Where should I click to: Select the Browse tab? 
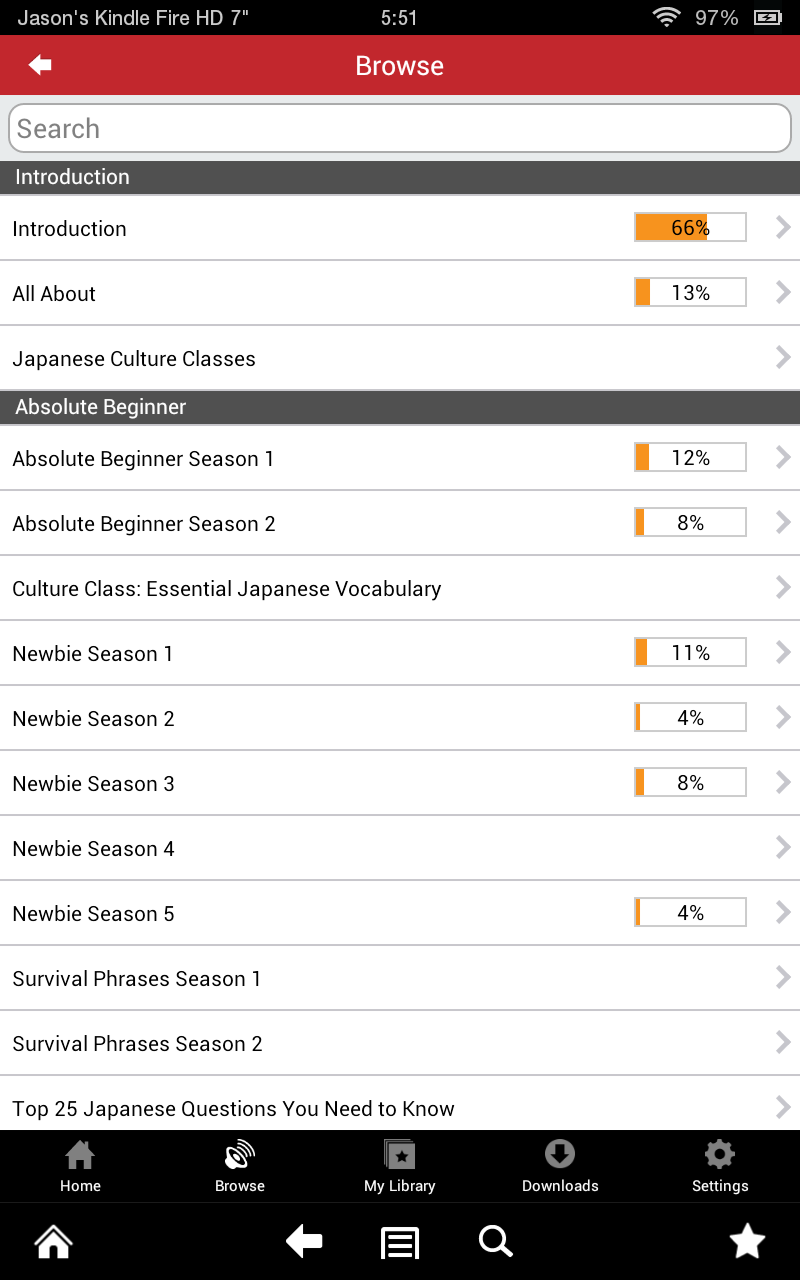[x=240, y=1166]
